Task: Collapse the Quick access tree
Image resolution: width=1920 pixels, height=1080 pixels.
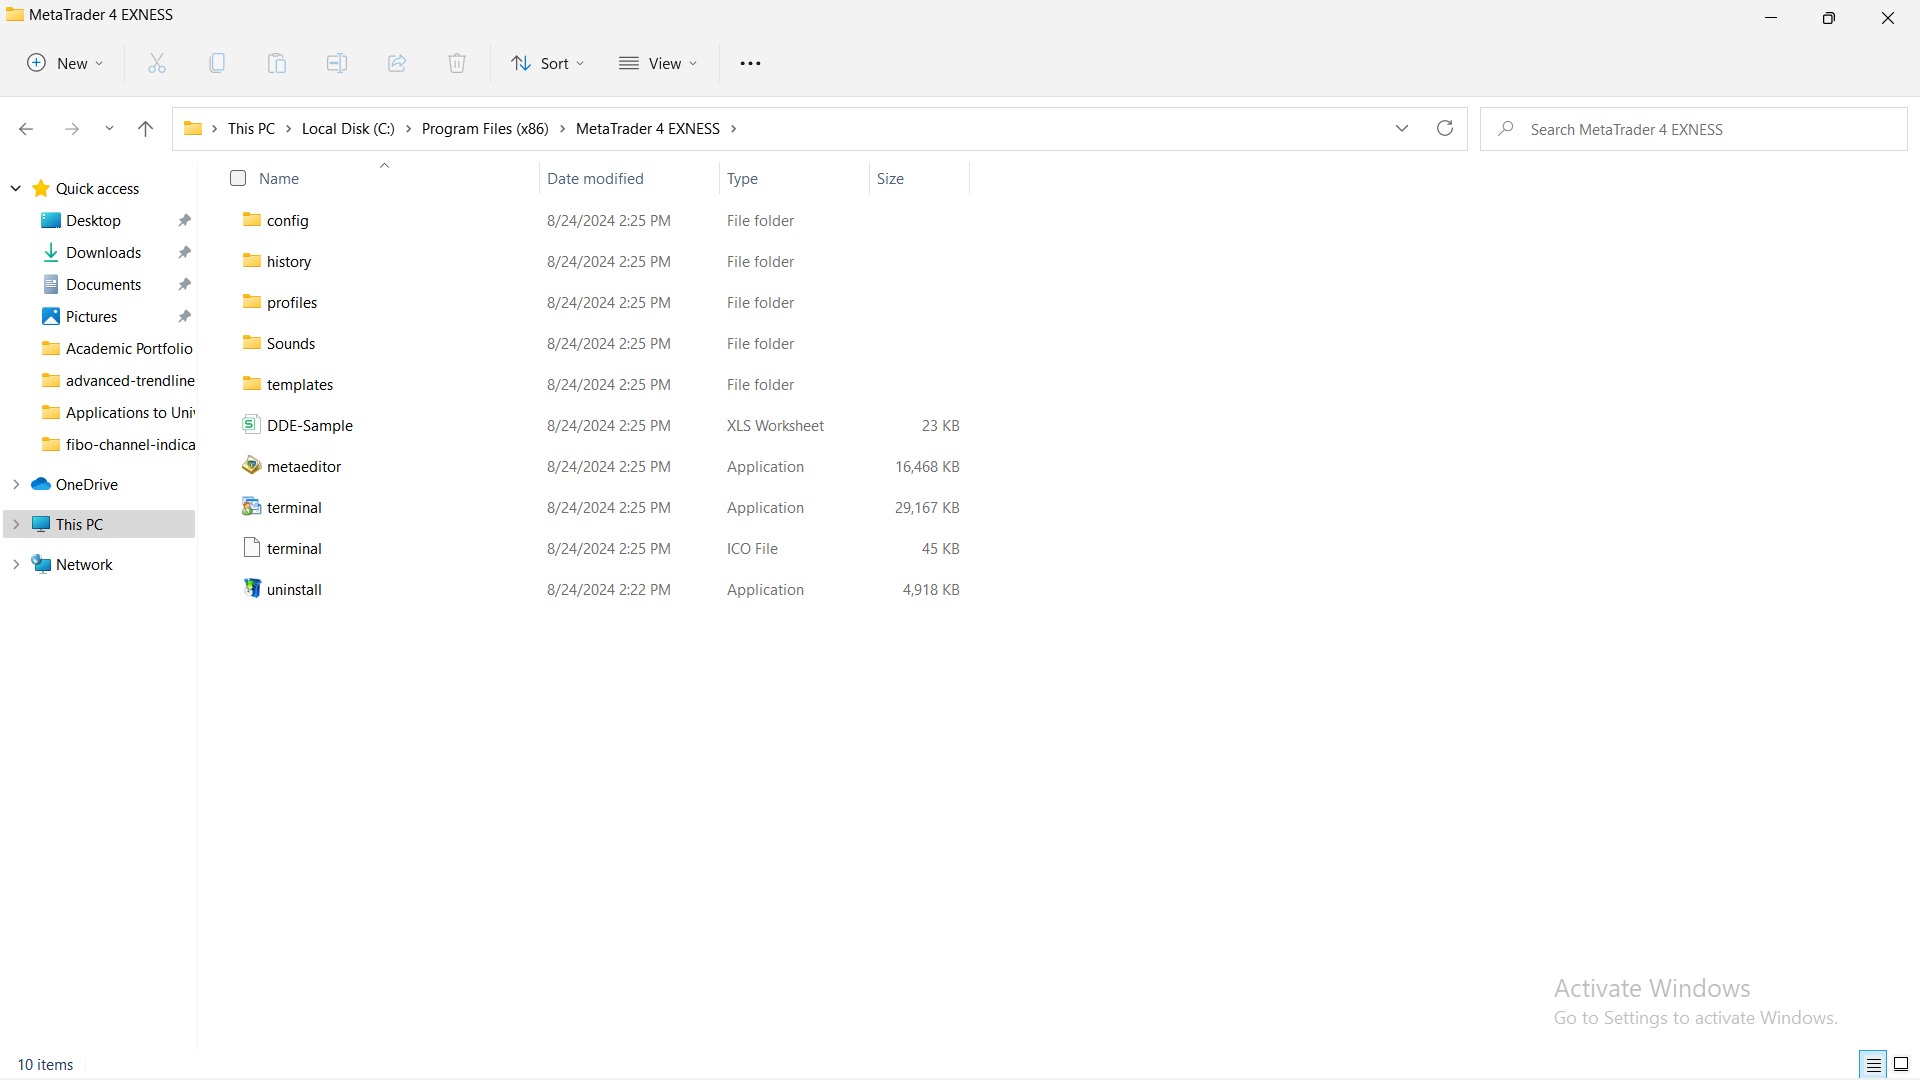Action: (x=16, y=188)
